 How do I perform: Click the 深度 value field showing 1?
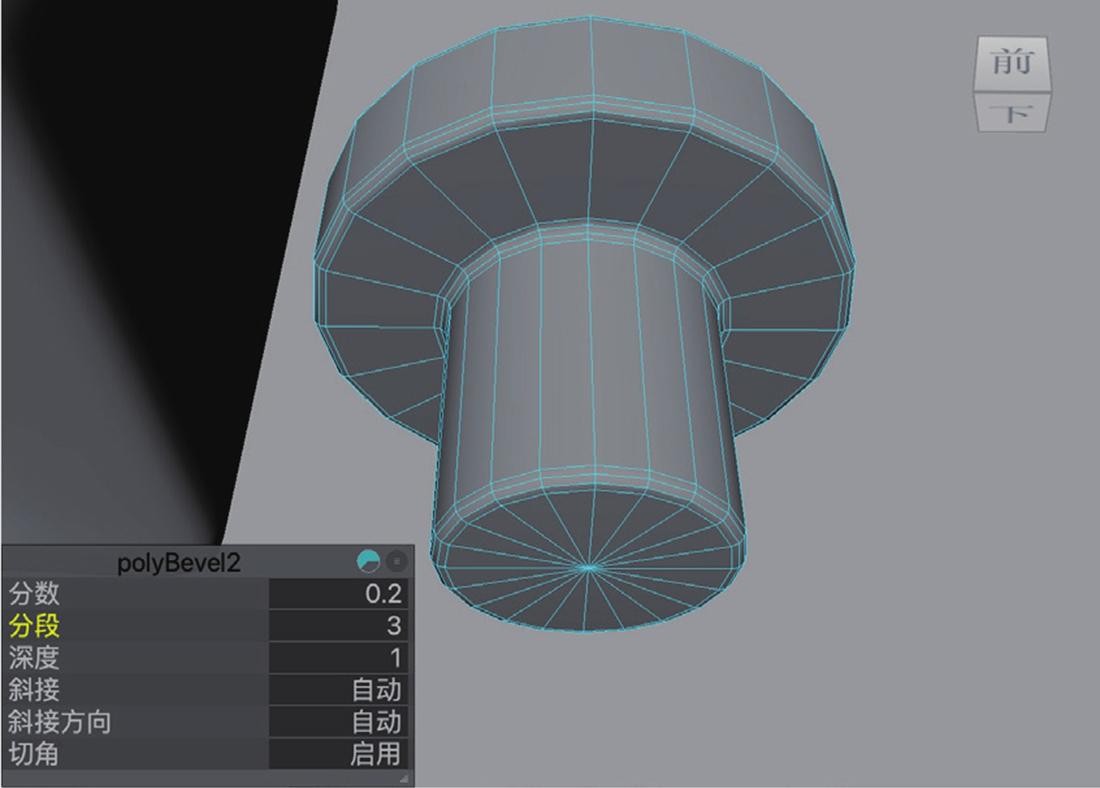coord(338,658)
